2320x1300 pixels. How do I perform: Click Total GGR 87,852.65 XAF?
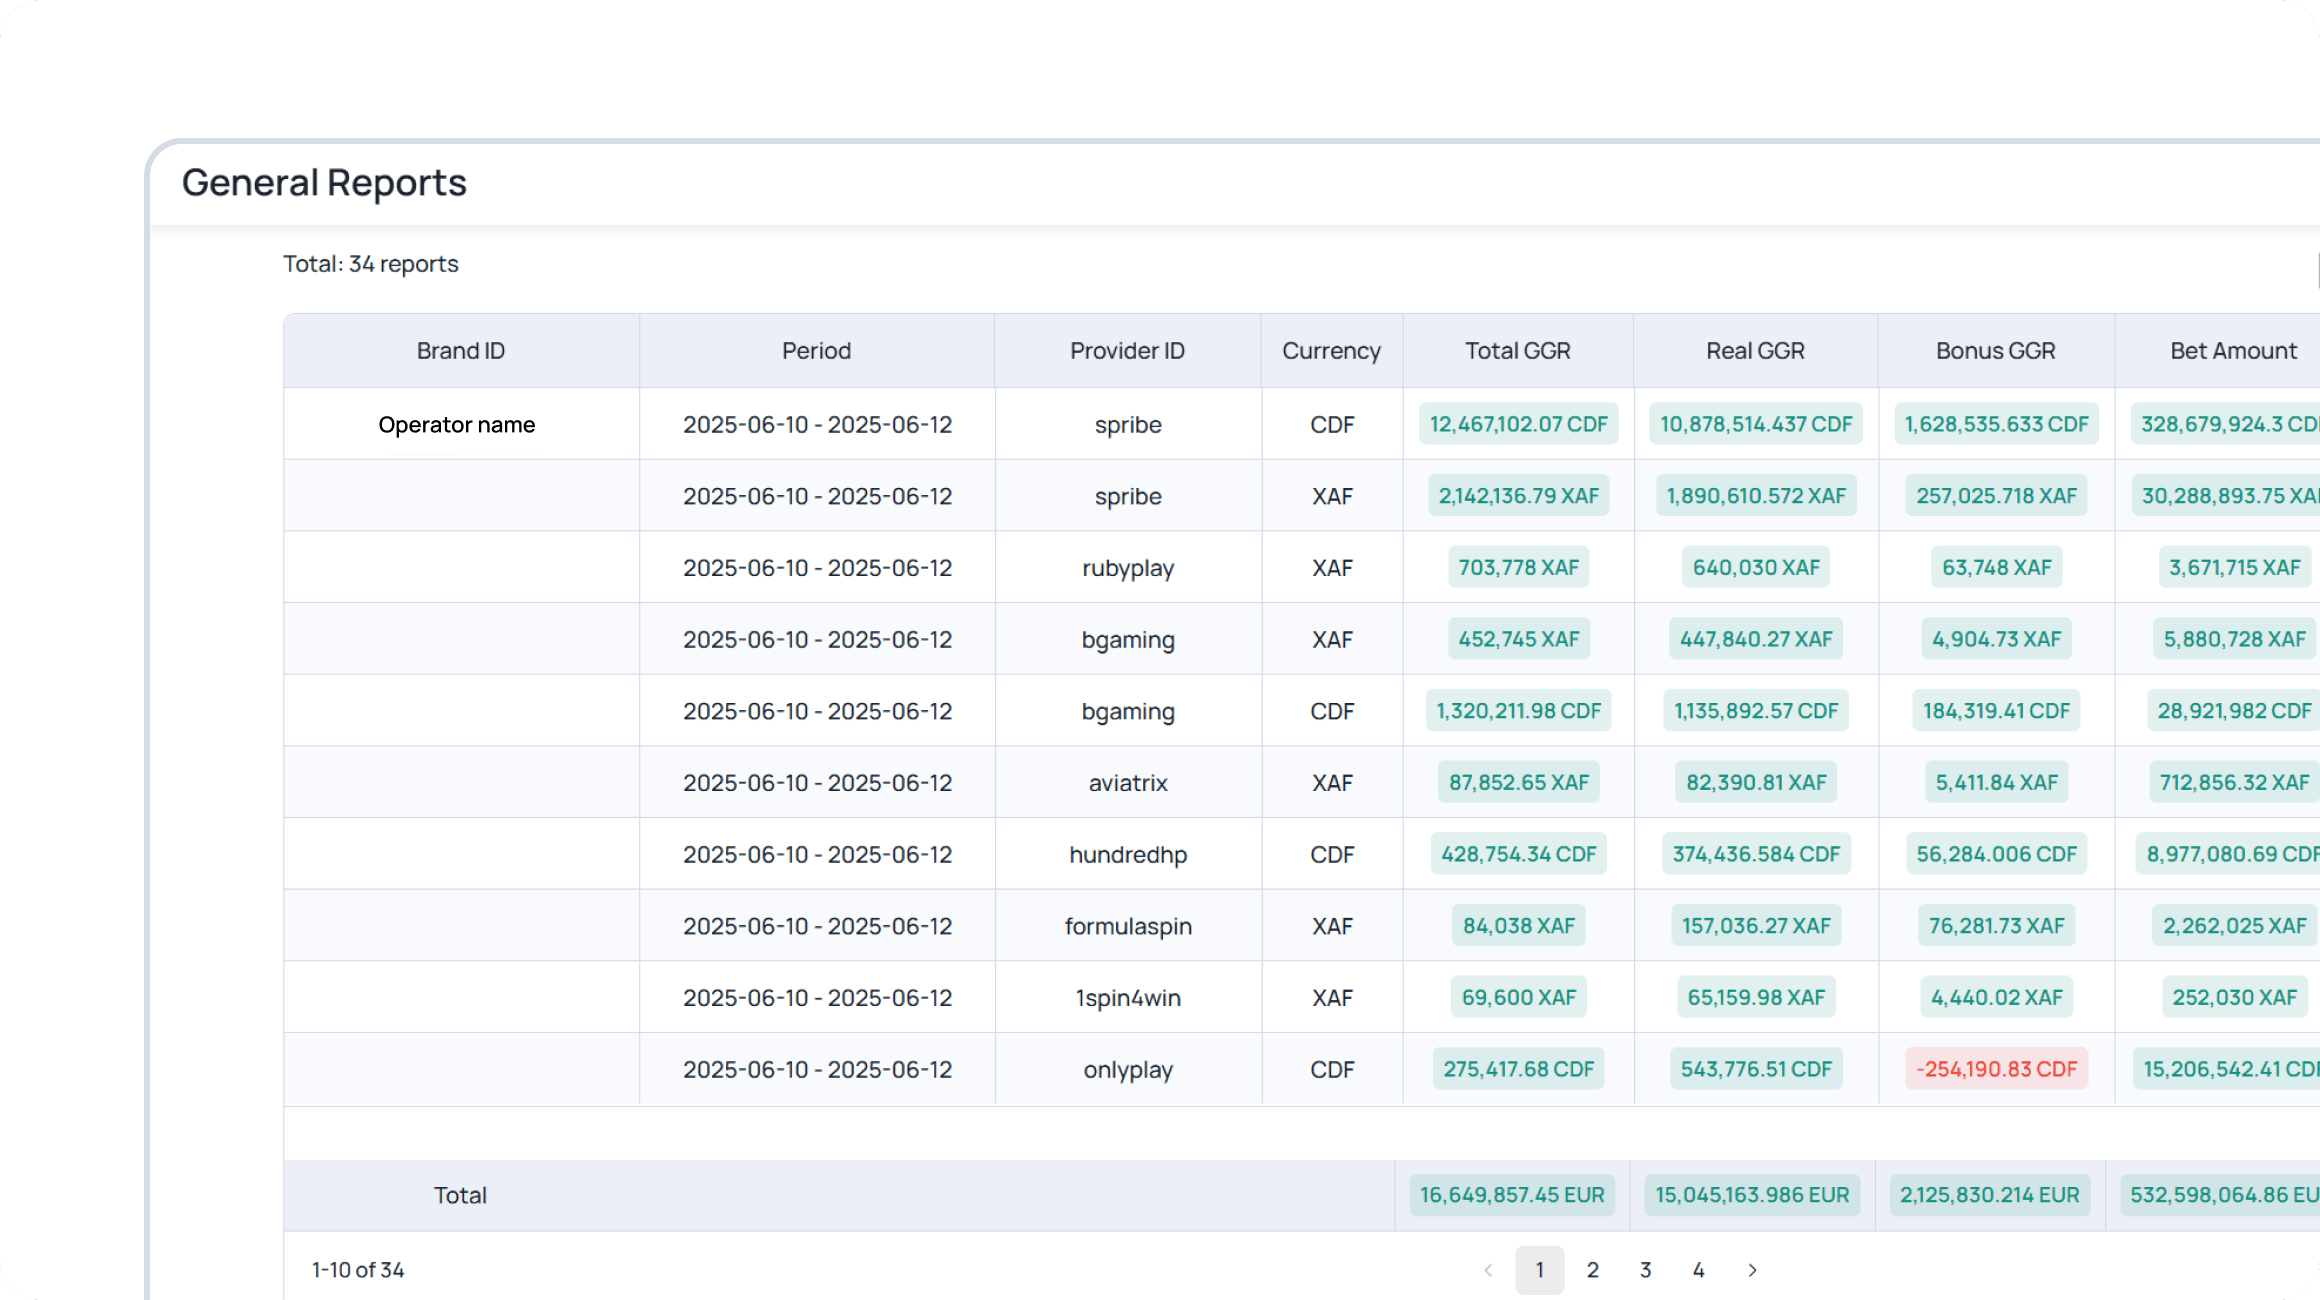tap(1519, 783)
